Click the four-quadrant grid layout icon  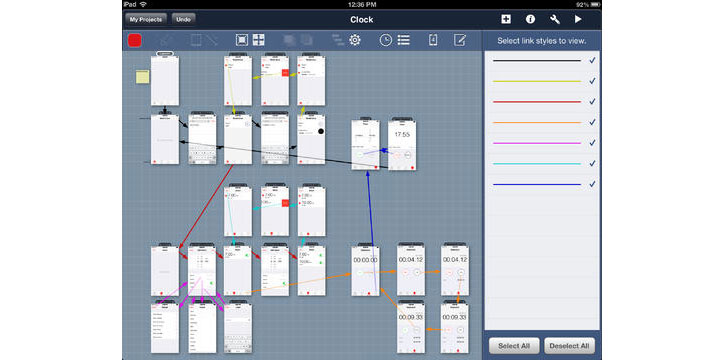pos(259,40)
